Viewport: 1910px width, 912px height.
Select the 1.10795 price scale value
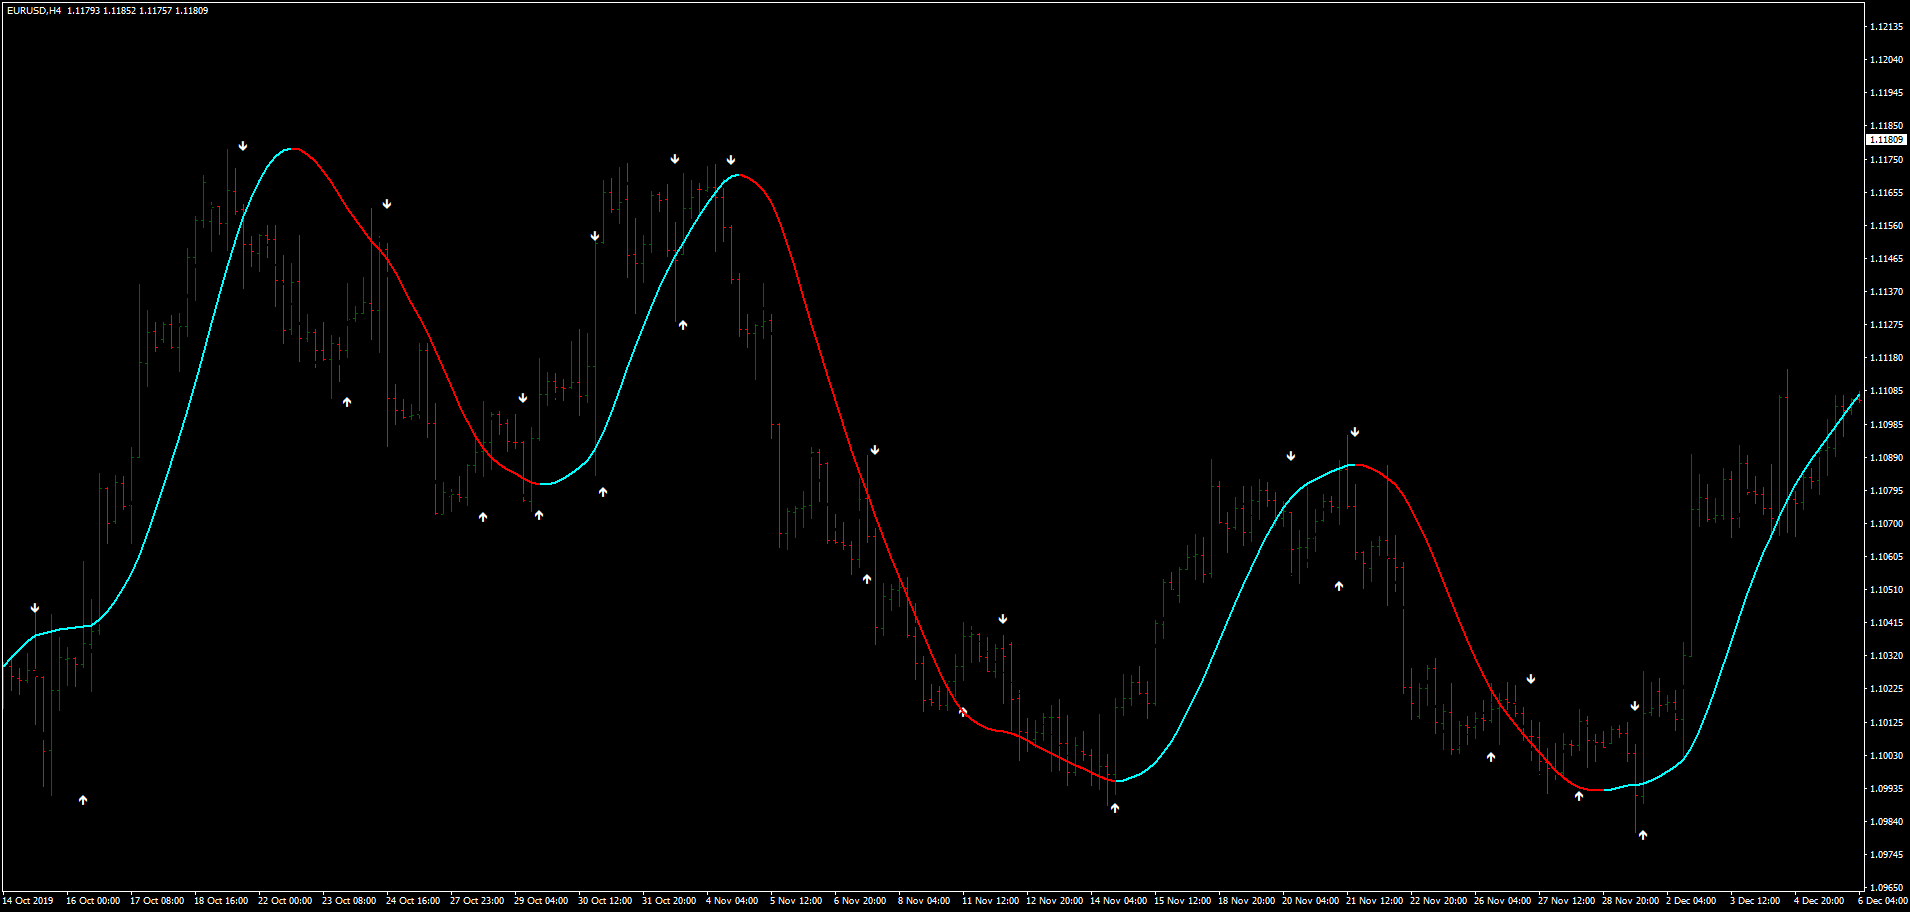(x=1886, y=491)
